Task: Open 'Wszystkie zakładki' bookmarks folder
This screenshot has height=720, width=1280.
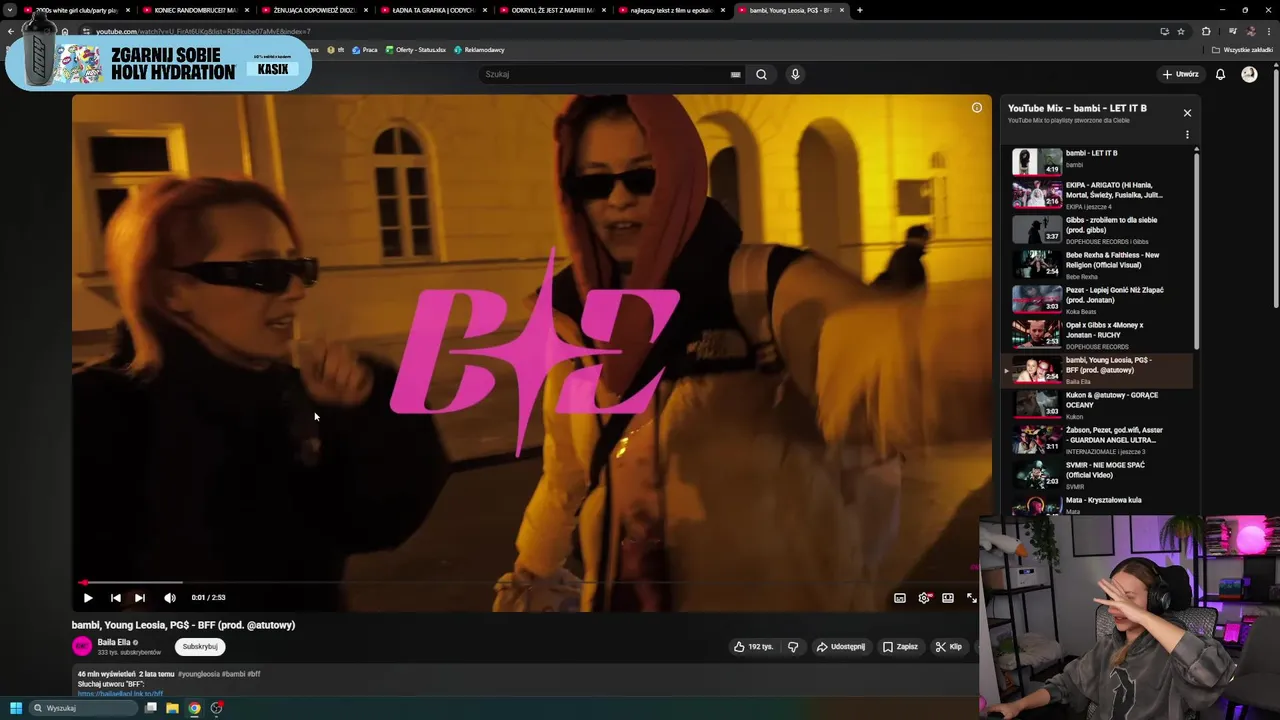Action: tap(1243, 50)
